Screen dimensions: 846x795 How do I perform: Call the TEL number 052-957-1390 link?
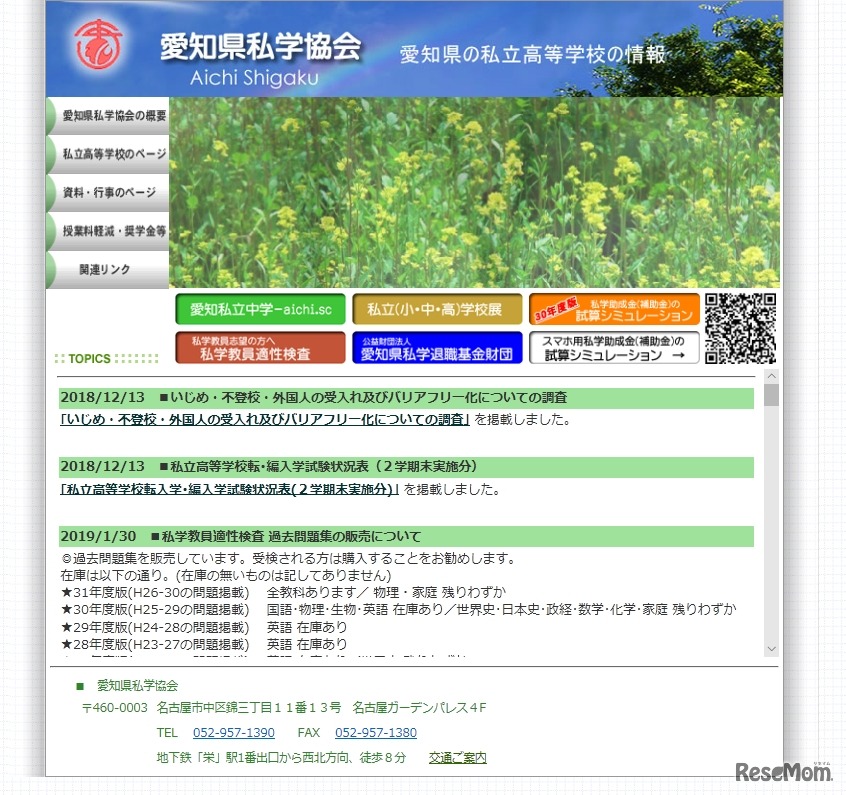coord(233,732)
